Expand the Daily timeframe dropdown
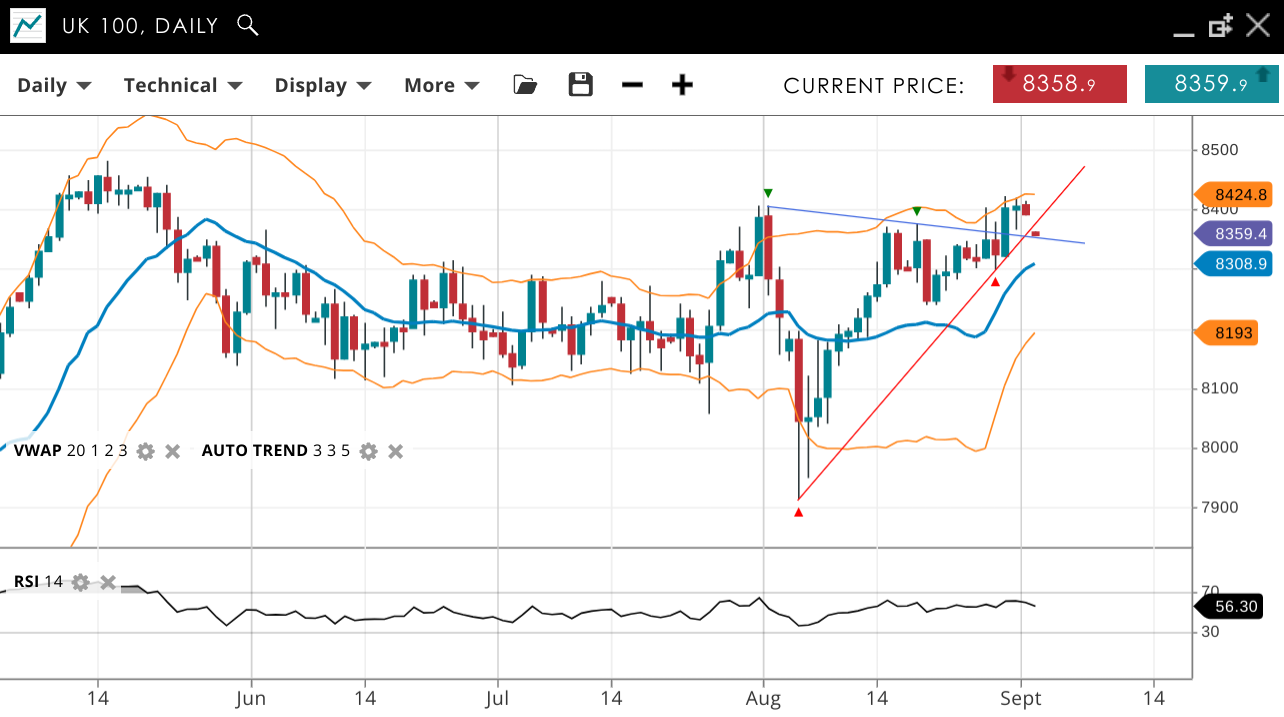This screenshot has width=1284, height=717. 54,85
